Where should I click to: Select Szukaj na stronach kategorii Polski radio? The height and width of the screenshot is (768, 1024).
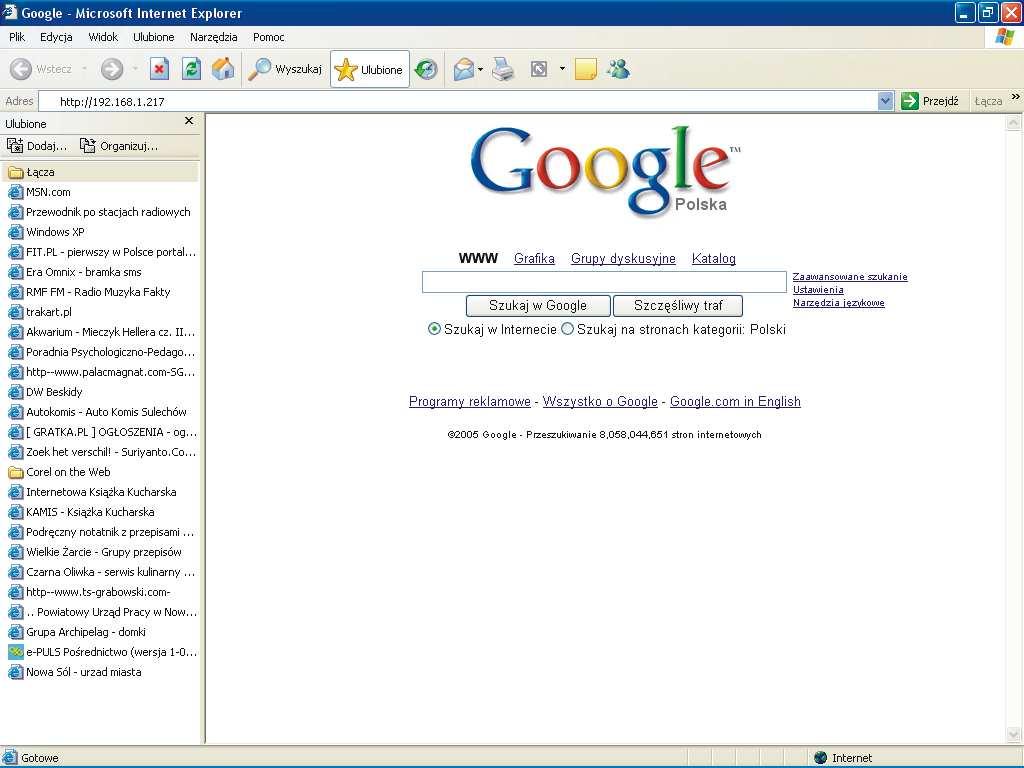(568, 329)
